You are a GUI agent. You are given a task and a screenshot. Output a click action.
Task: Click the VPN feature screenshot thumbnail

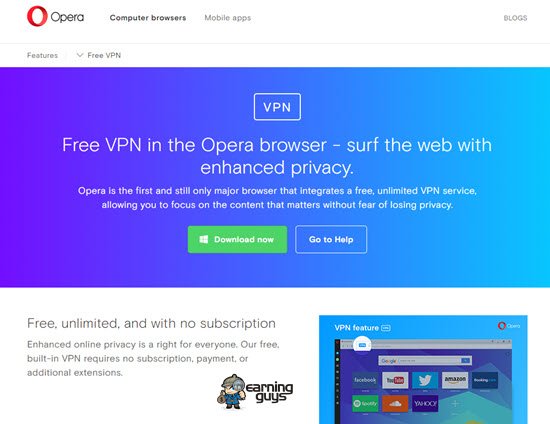[x=423, y=369]
